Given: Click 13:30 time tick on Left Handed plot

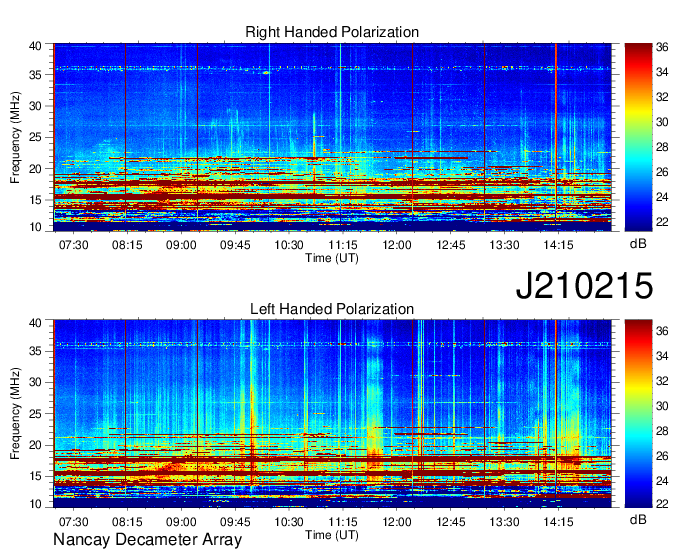Looking at the screenshot, I should click(x=504, y=522).
